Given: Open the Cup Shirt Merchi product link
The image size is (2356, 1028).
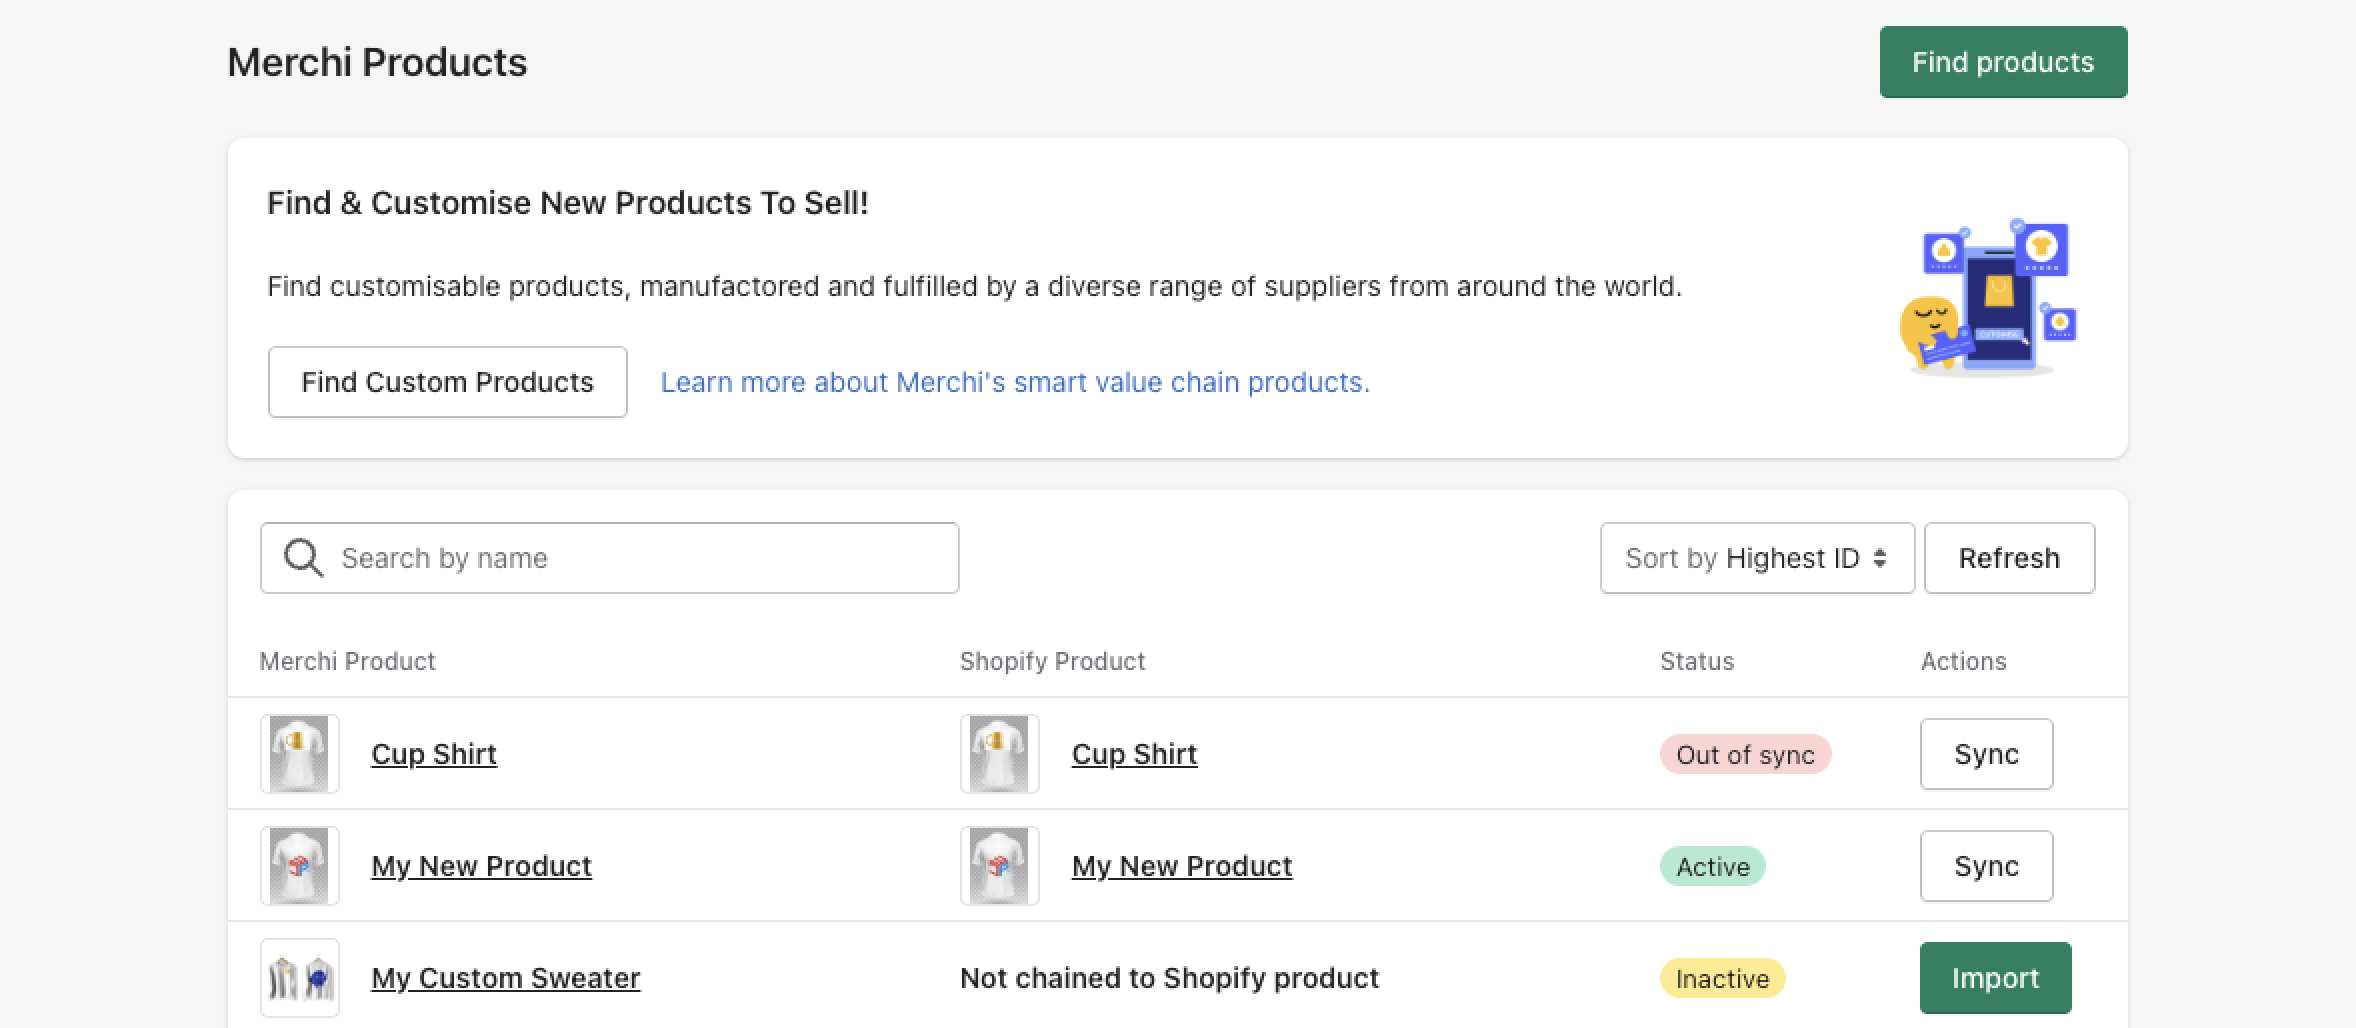Looking at the screenshot, I should pyautogui.click(x=434, y=754).
